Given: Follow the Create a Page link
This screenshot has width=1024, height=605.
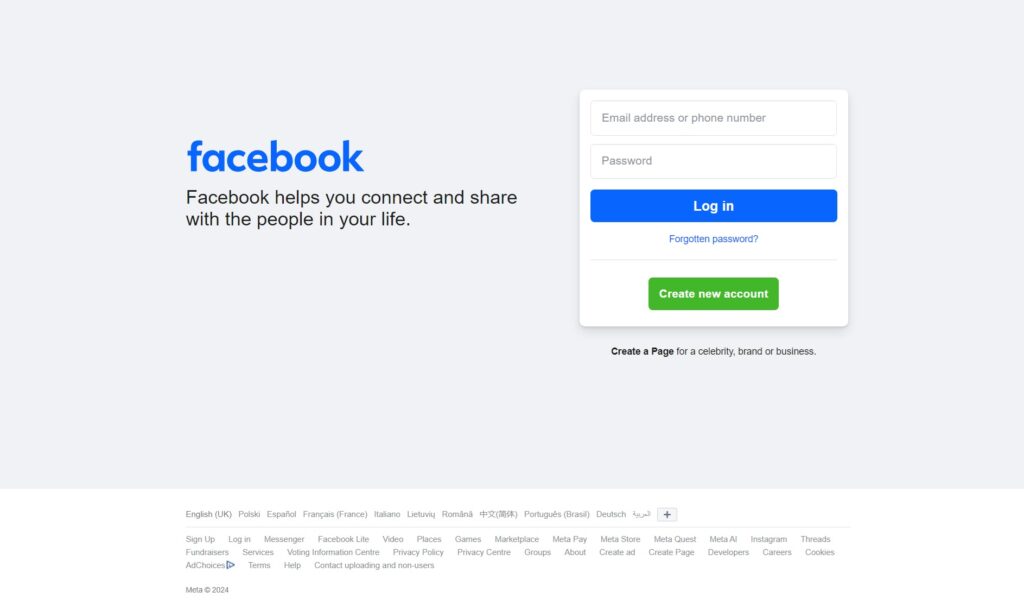Looking at the screenshot, I should point(642,352).
